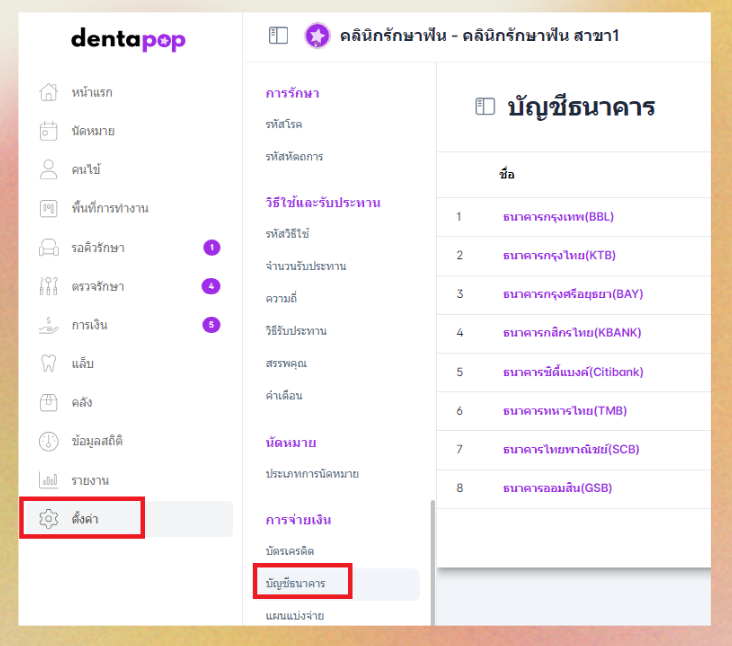Click the นัดหมาย settings section heading
The image size is (732, 646).
[x=291, y=442]
